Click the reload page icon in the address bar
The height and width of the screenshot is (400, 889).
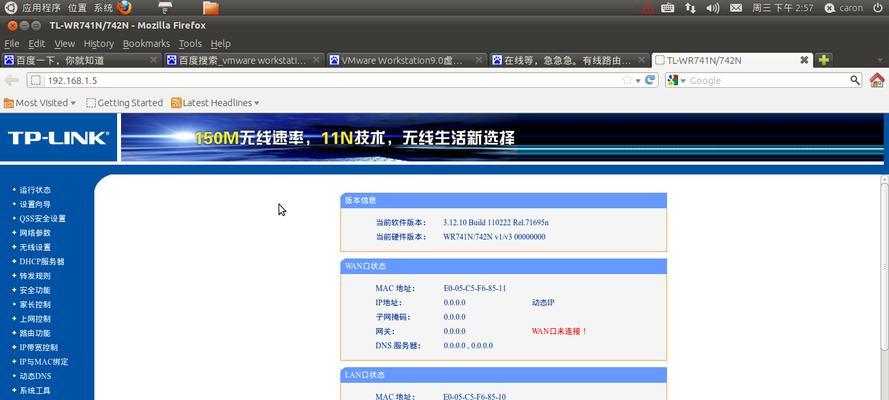[x=651, y=80]
